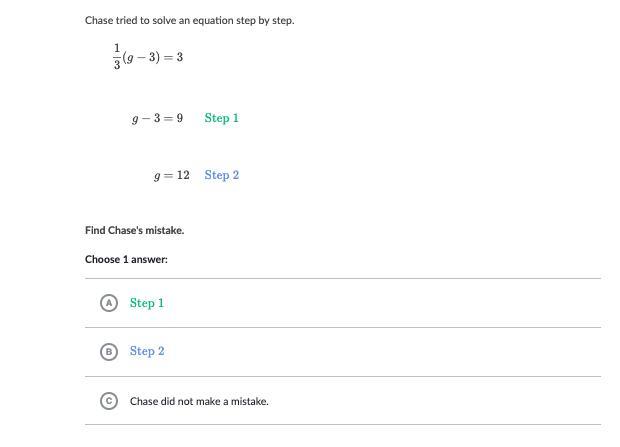Click blue Step 2 label beside g = 12

click(x=221, y=175)
